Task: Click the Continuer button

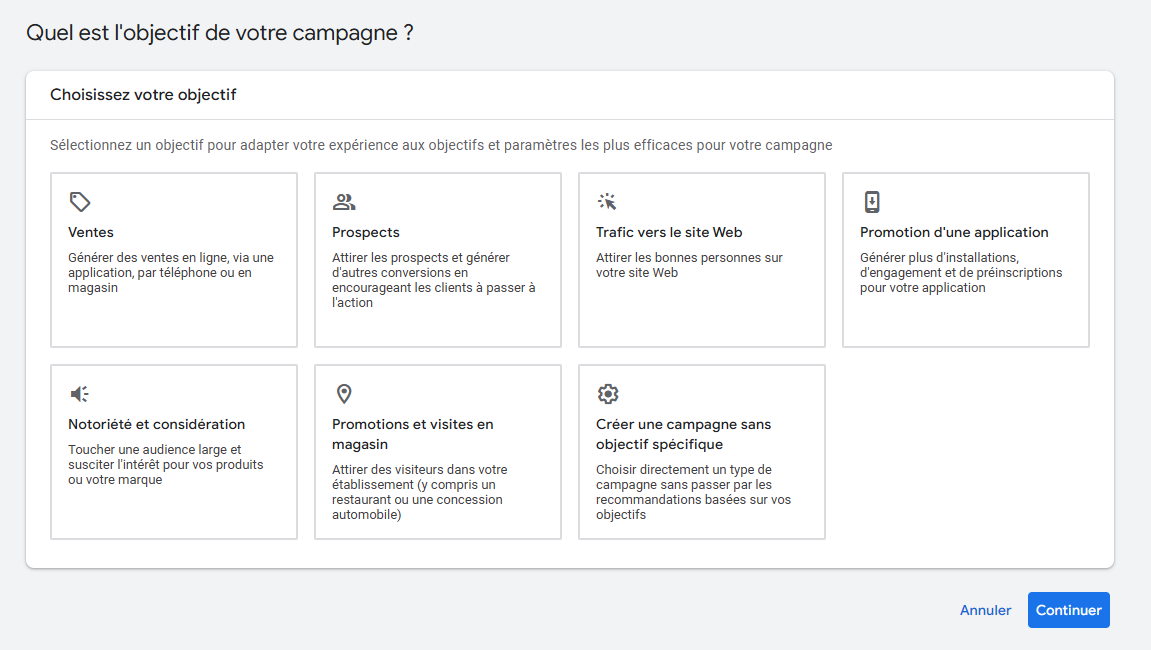Action: 1068,610
